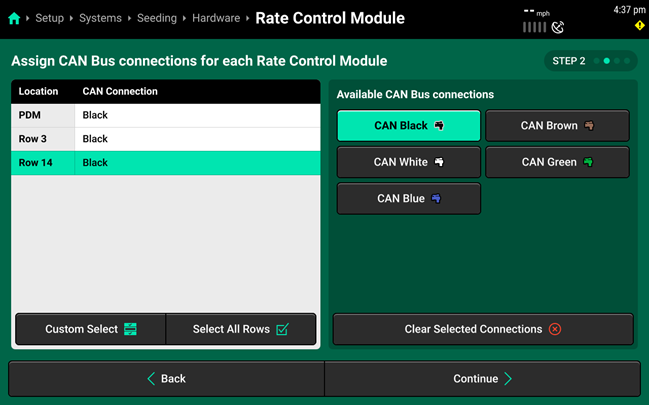Viewport: 649px width, 405px height.
Task: Open the GPS satellite status icon
Action: tap(558, 27)
